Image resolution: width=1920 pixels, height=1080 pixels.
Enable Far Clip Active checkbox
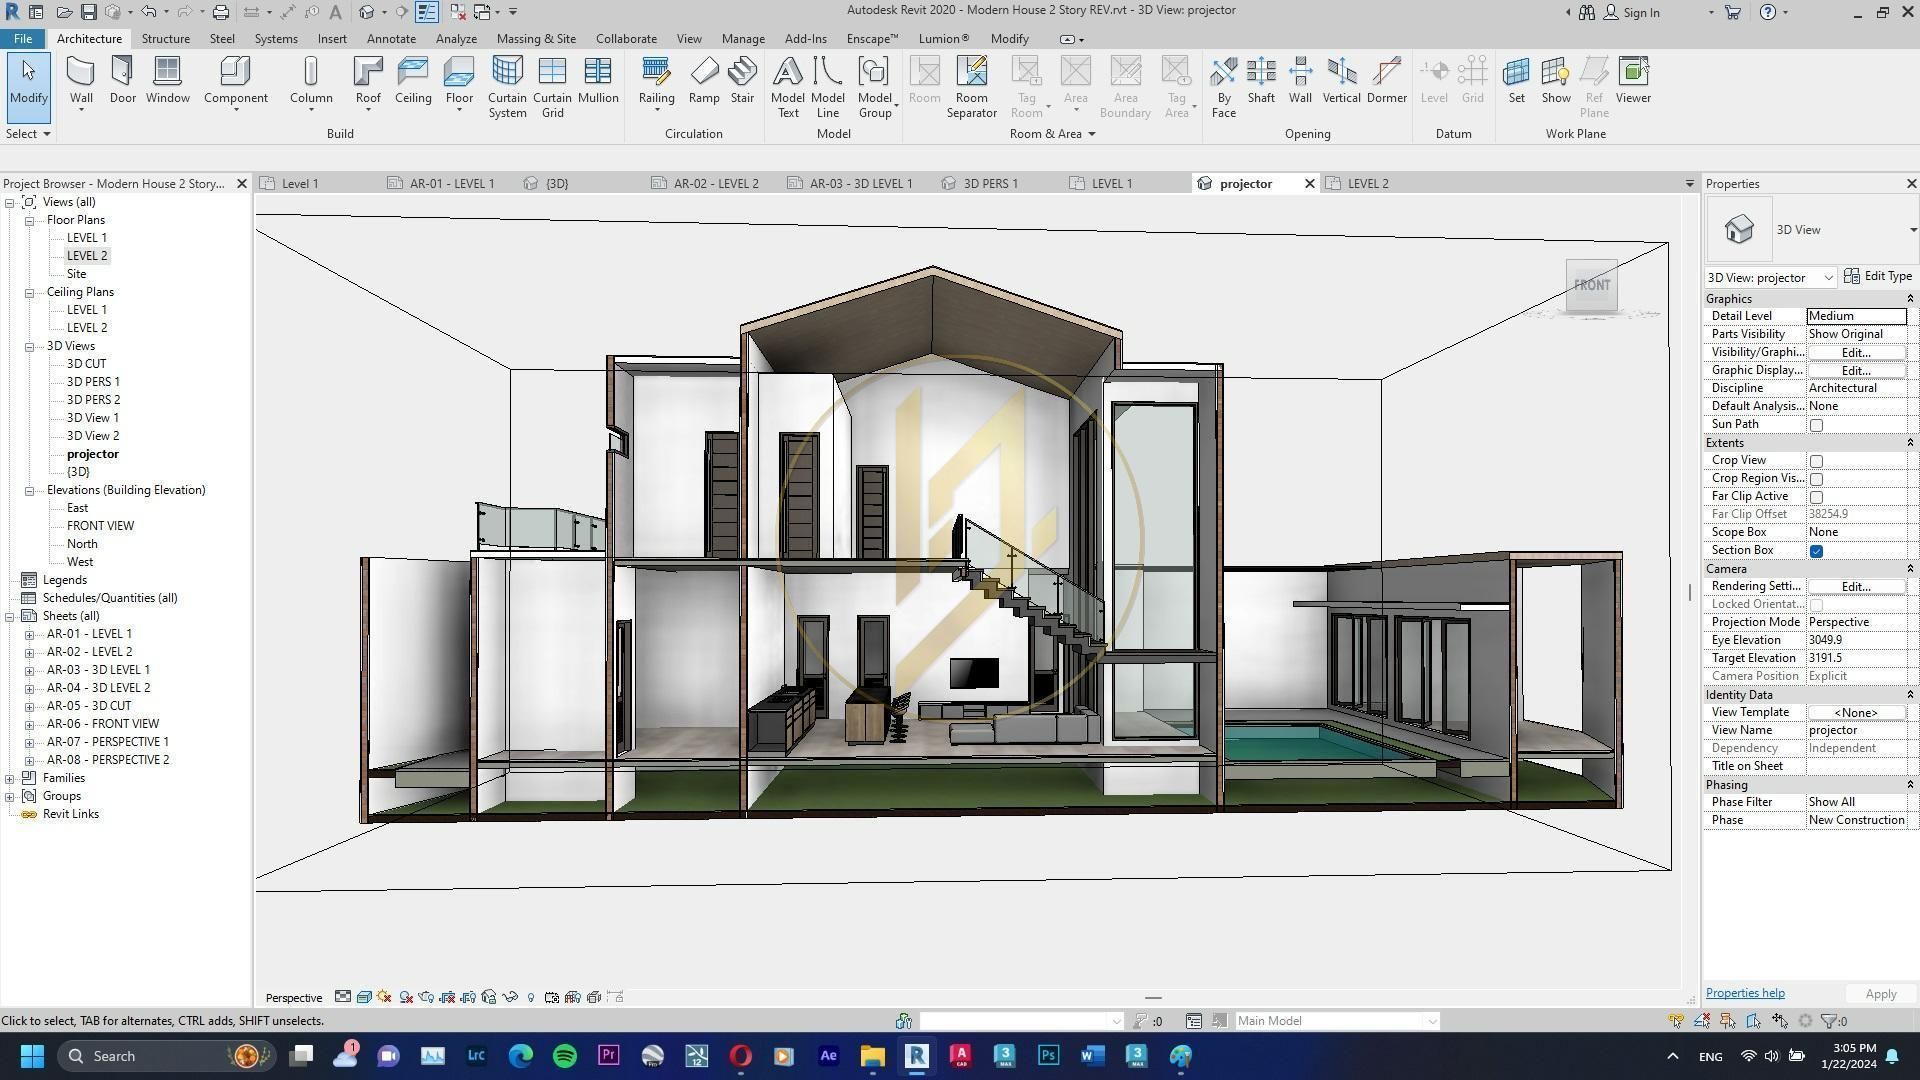1816,497
